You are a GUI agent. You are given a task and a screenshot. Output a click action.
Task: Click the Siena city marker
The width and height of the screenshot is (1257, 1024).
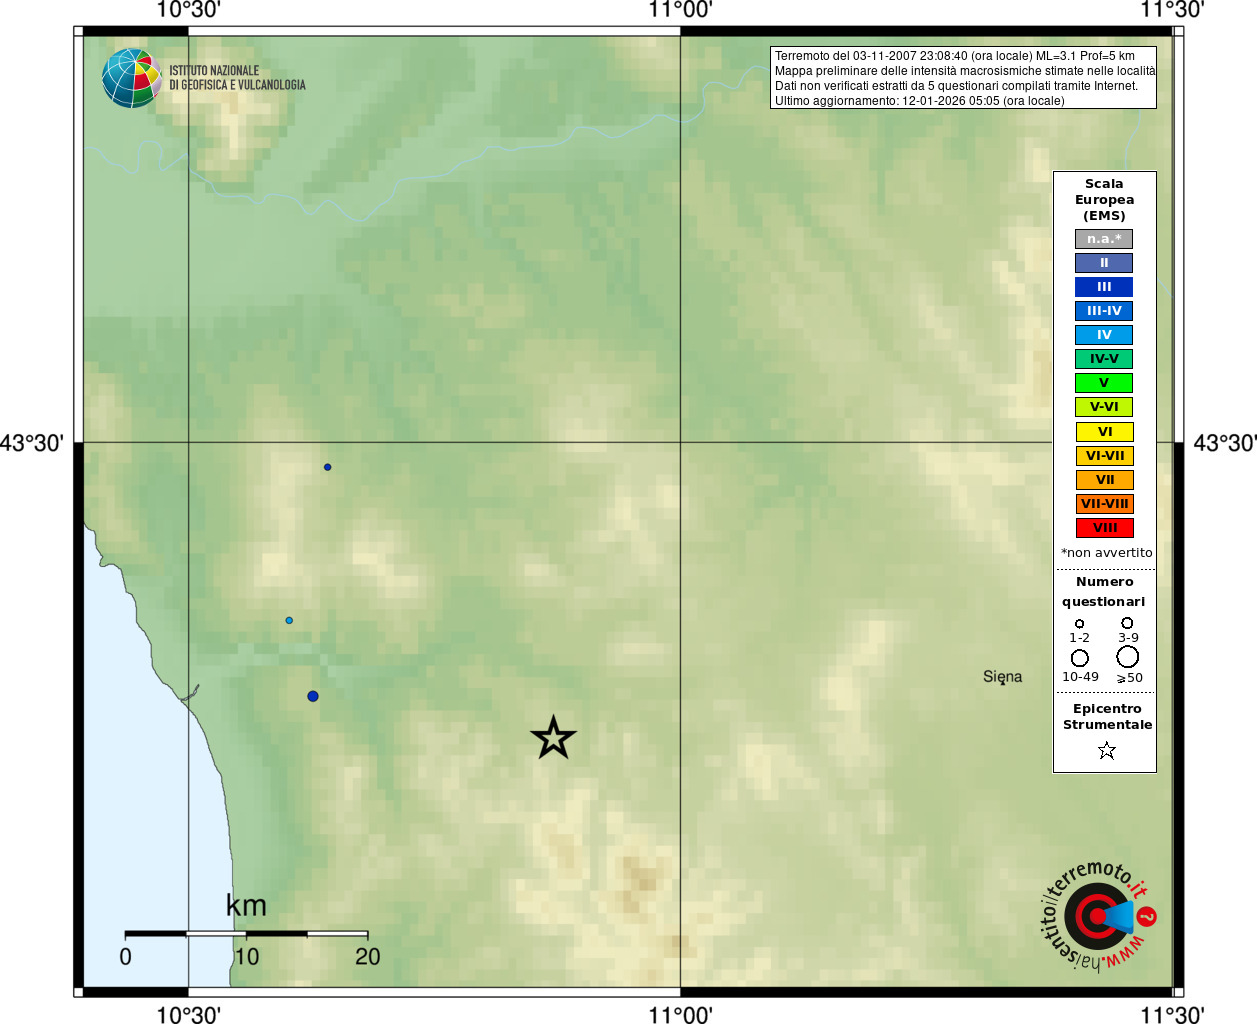tap(1002, 684)
